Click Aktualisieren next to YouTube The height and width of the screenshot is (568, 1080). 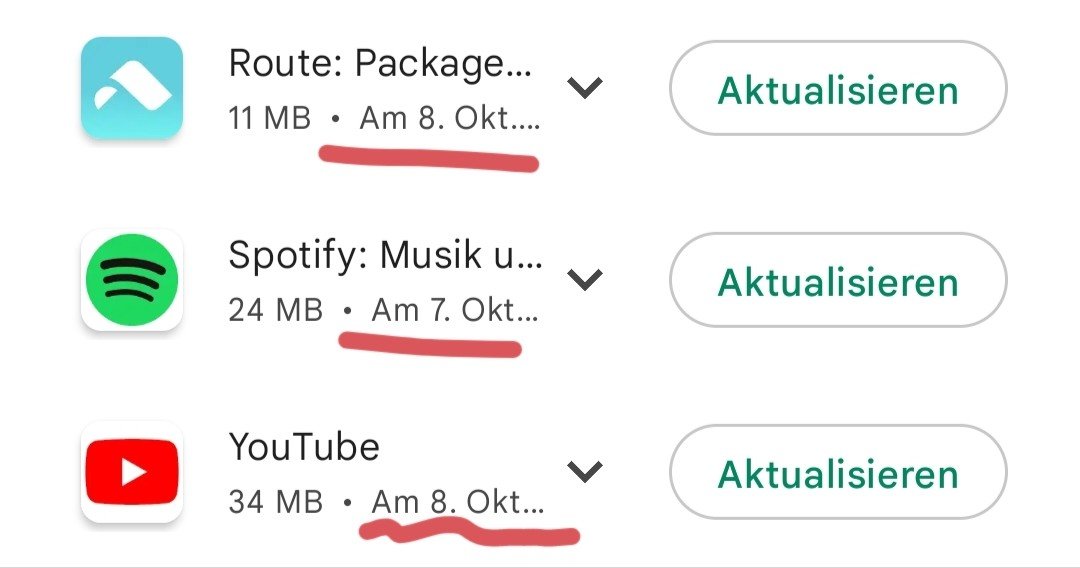click(x=838, y=472)
